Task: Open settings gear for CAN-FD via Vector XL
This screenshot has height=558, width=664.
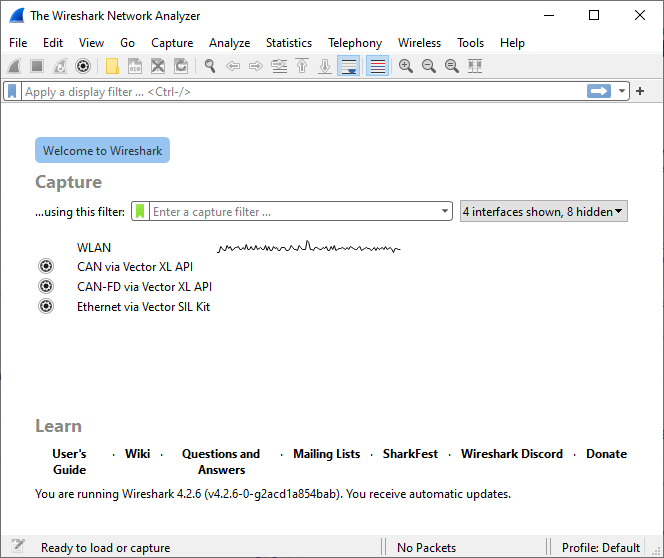Action: 46,286
